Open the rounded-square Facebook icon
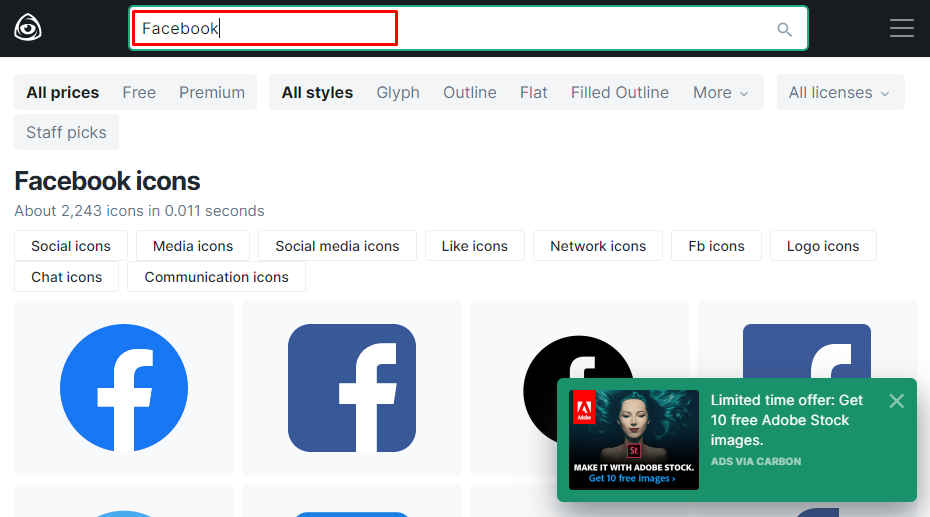This screenshot has width=930, height=517. point(352,388)
